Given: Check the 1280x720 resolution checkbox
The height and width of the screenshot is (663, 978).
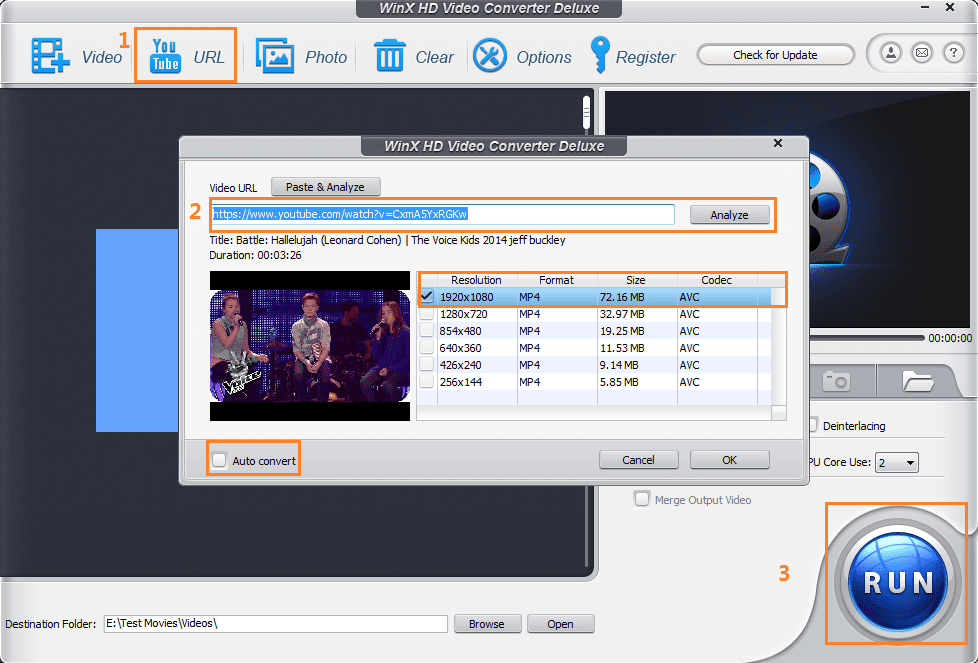Looking at the screenshot, I should pos(427,314).
